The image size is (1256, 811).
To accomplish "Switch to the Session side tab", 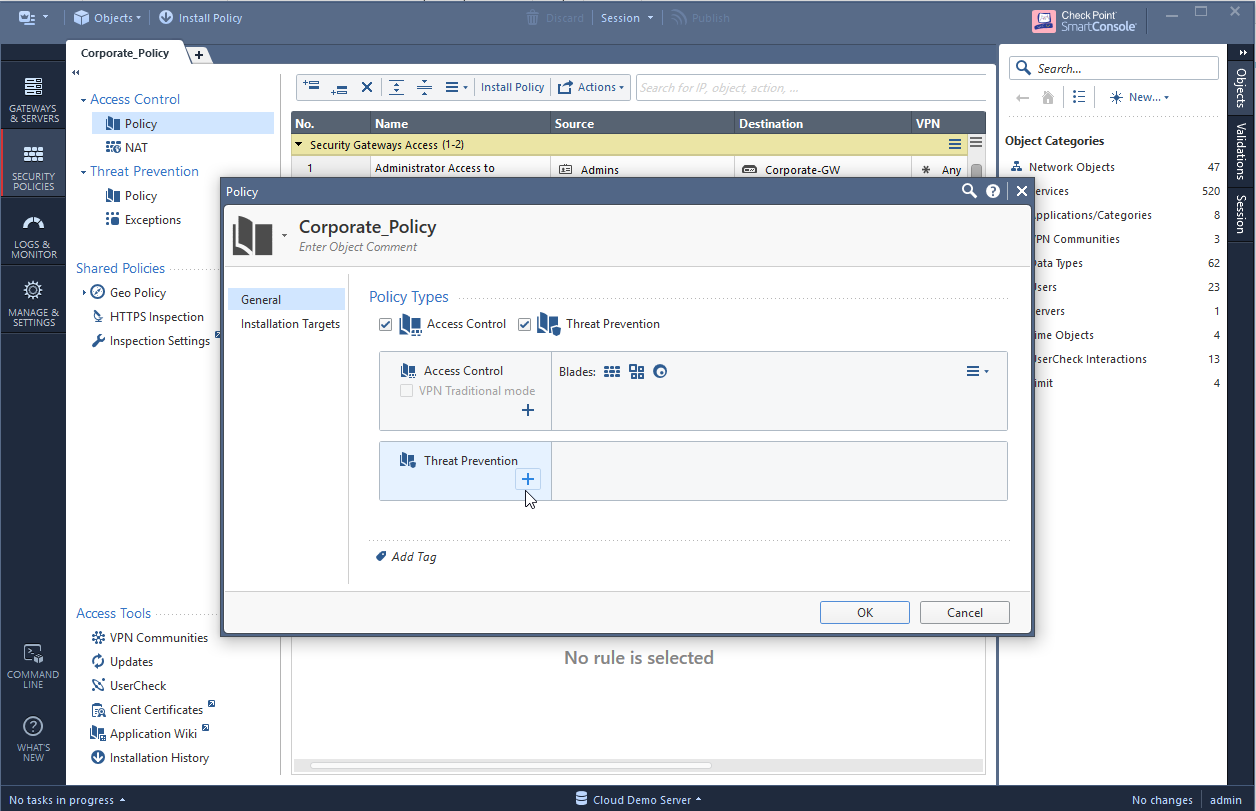I will point(1241,214).
